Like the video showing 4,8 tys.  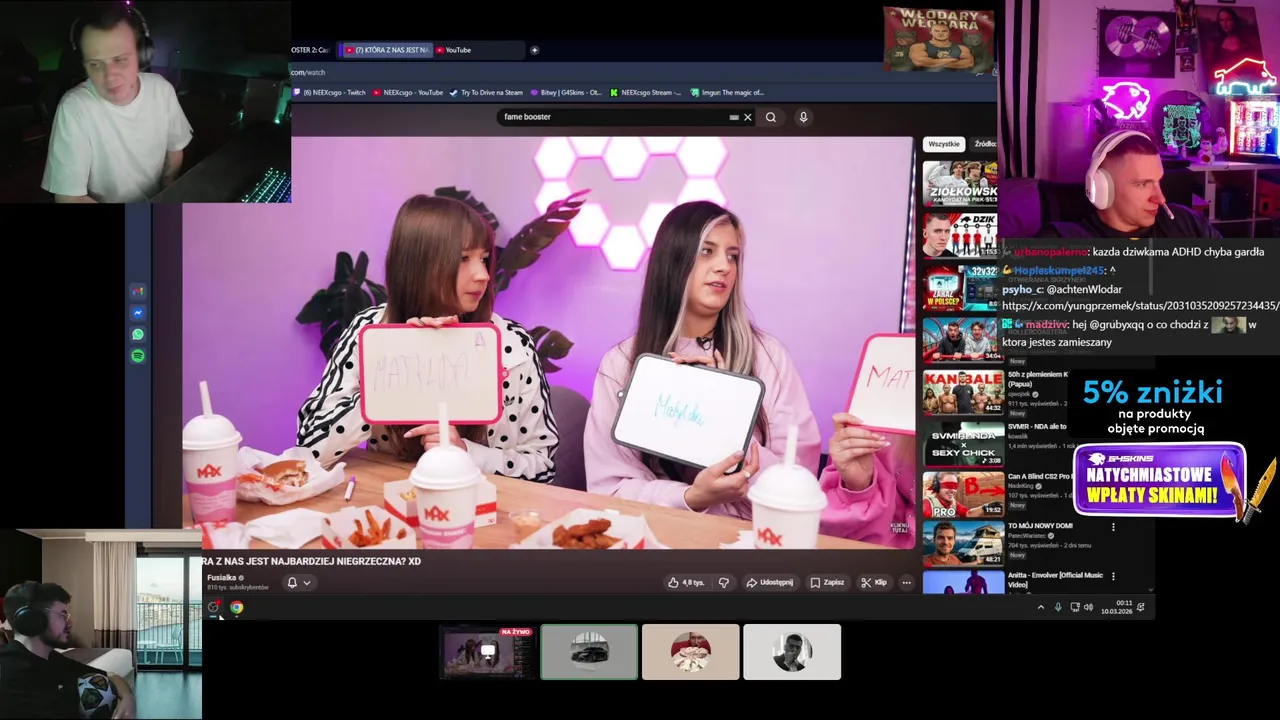686,582
